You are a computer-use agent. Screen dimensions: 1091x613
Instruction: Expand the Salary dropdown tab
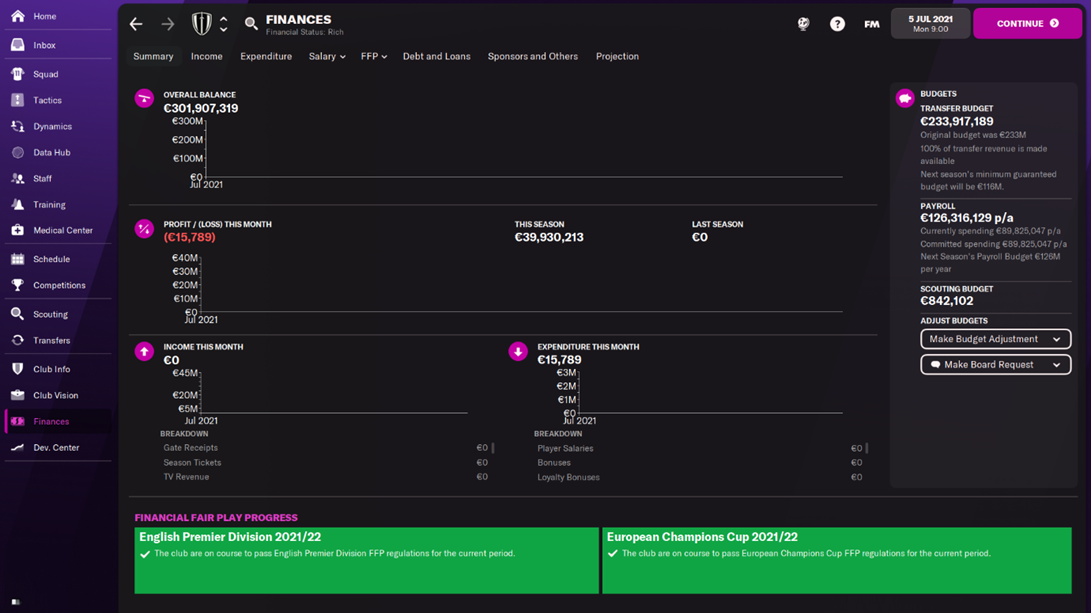click(326, 57)
